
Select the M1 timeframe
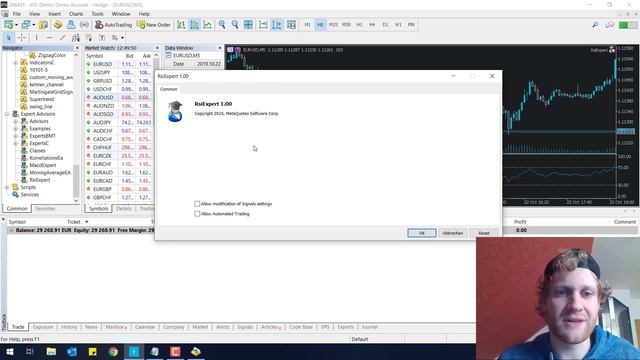(x=307, y=25)
